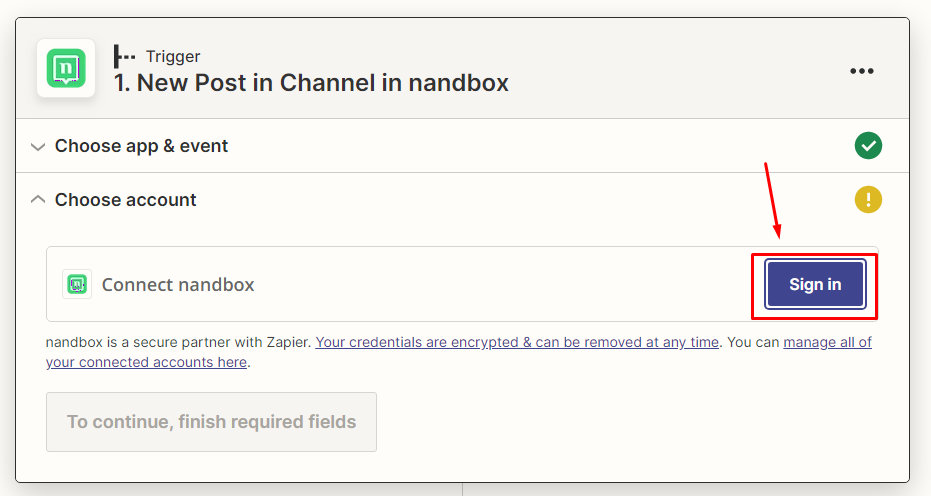Click the Connect nandbox label text
Screen dimensions: 931x496
coord(178,285)
